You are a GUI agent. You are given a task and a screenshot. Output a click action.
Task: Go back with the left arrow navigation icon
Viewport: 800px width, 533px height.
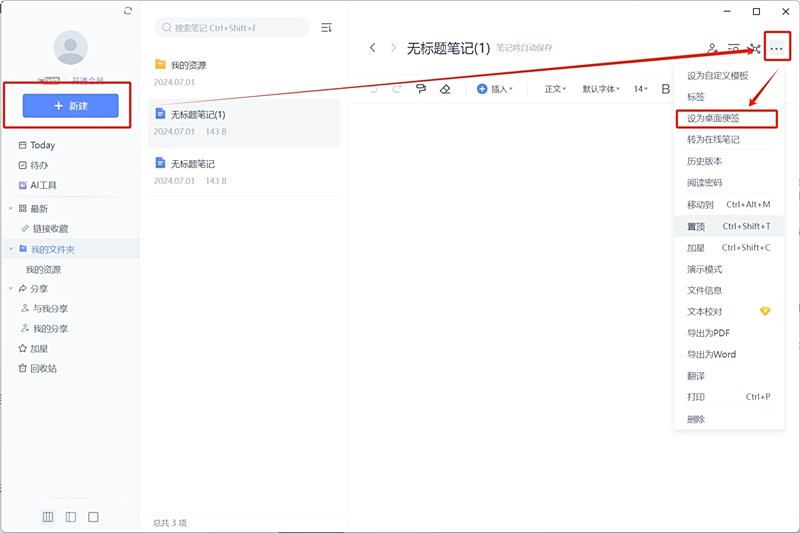coord(373,48)
